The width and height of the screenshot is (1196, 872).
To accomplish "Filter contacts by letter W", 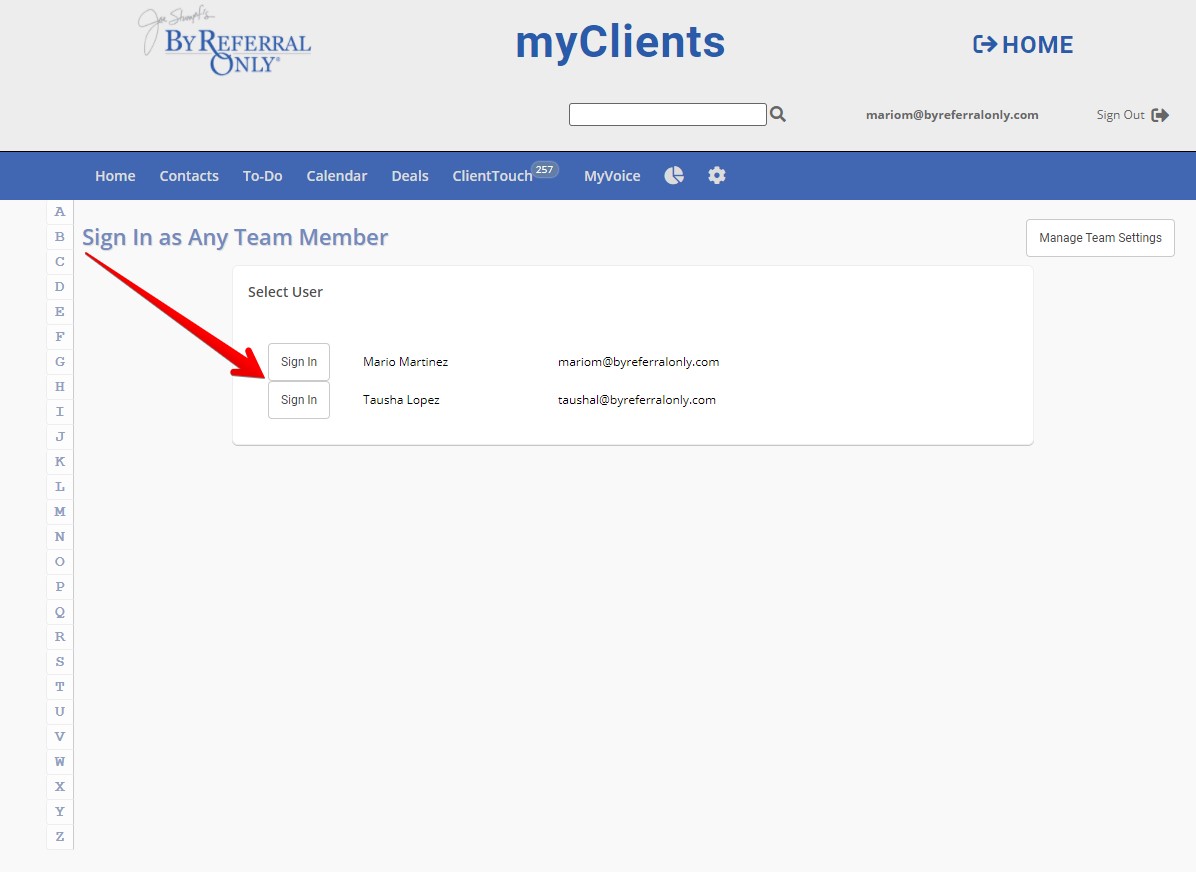I will pos(59,761).
